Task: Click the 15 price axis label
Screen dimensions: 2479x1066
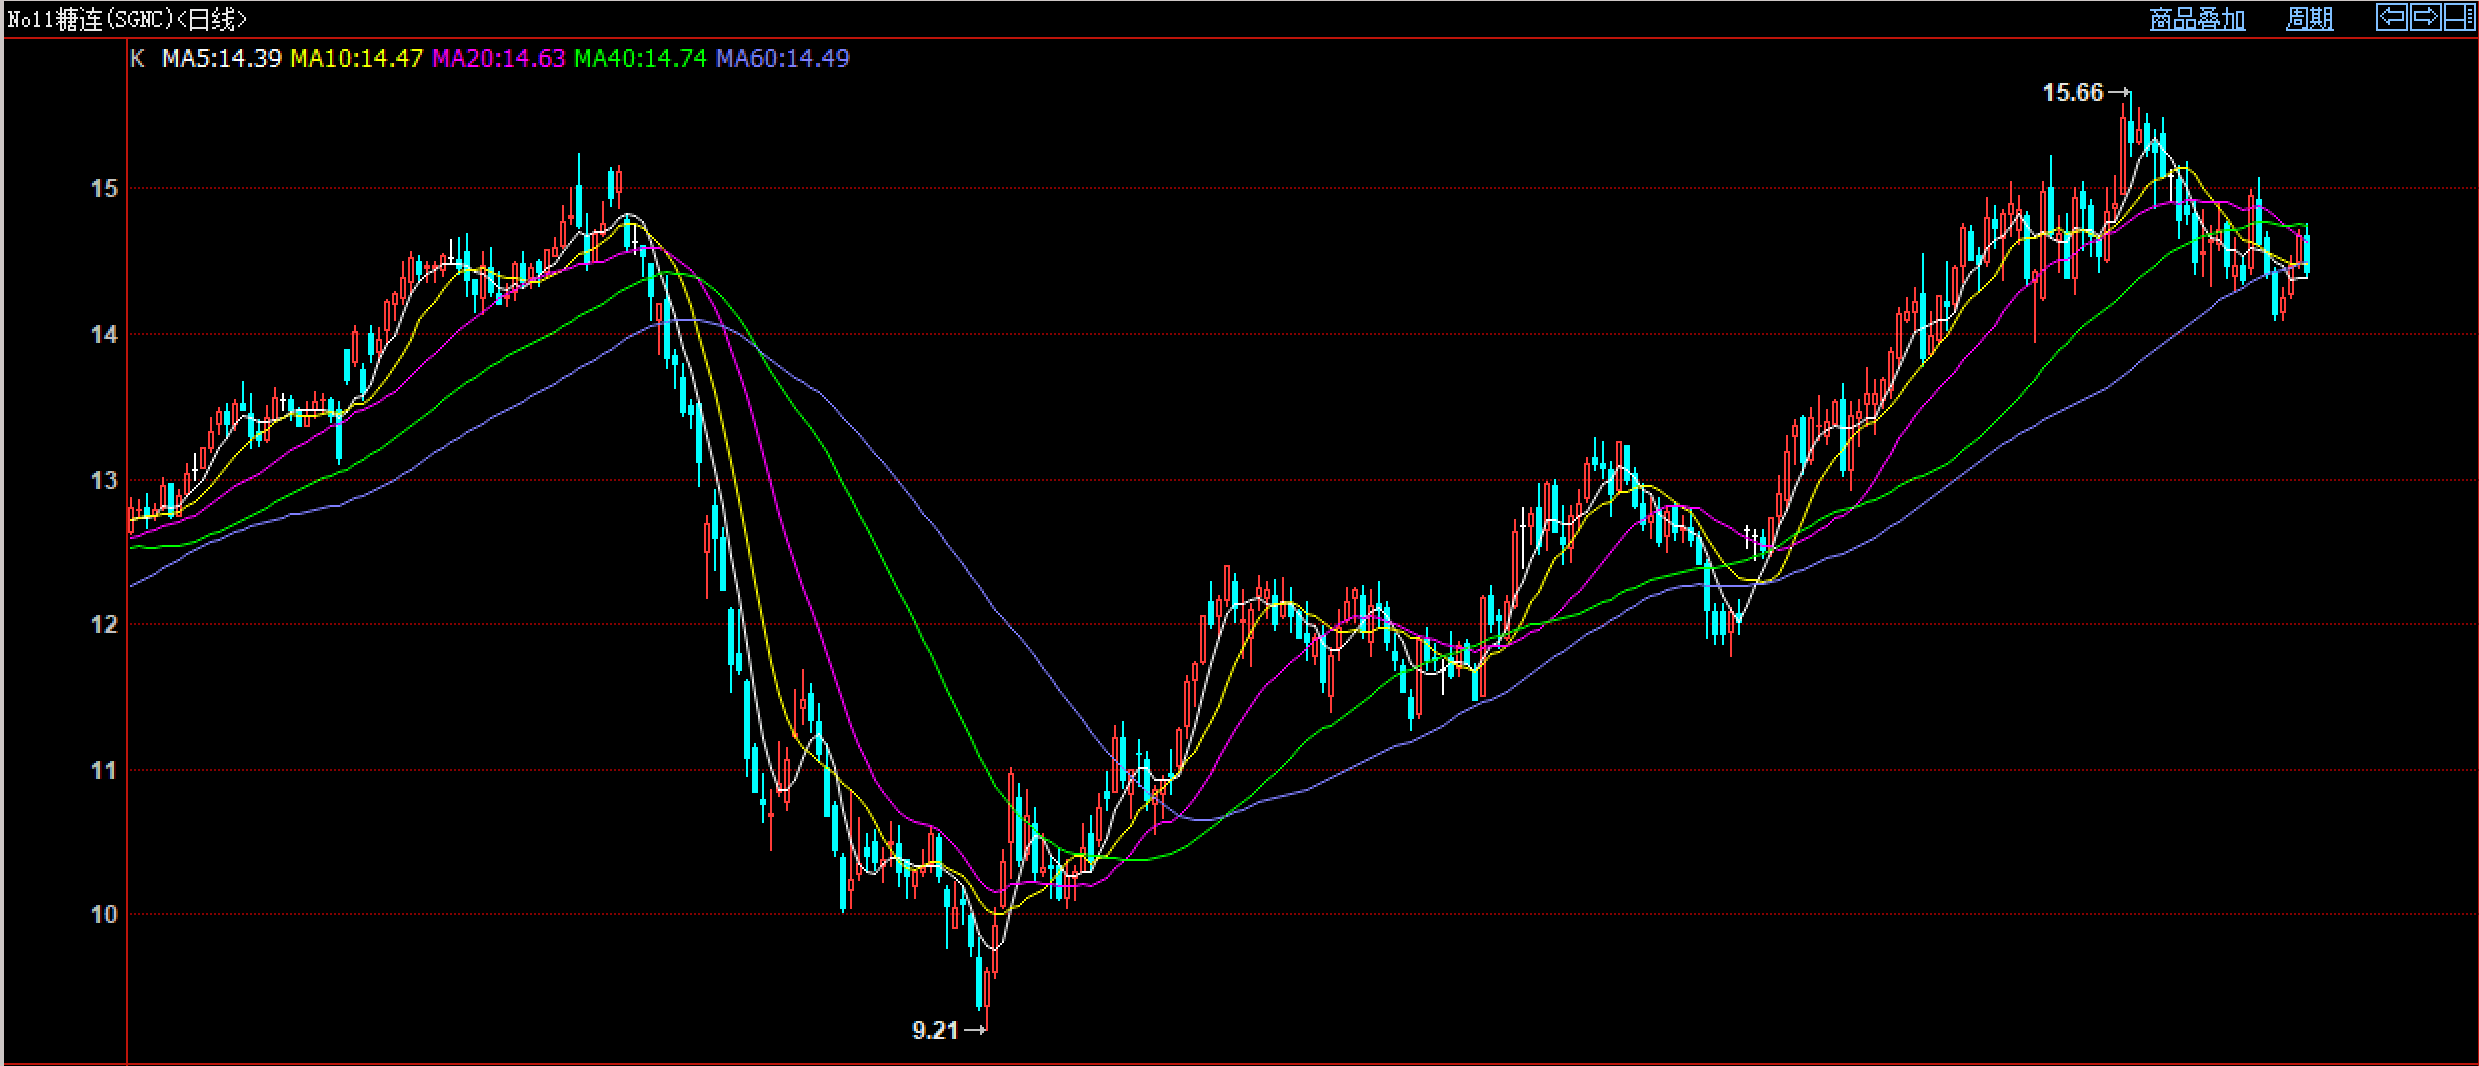Action: [x=104, y=188]
